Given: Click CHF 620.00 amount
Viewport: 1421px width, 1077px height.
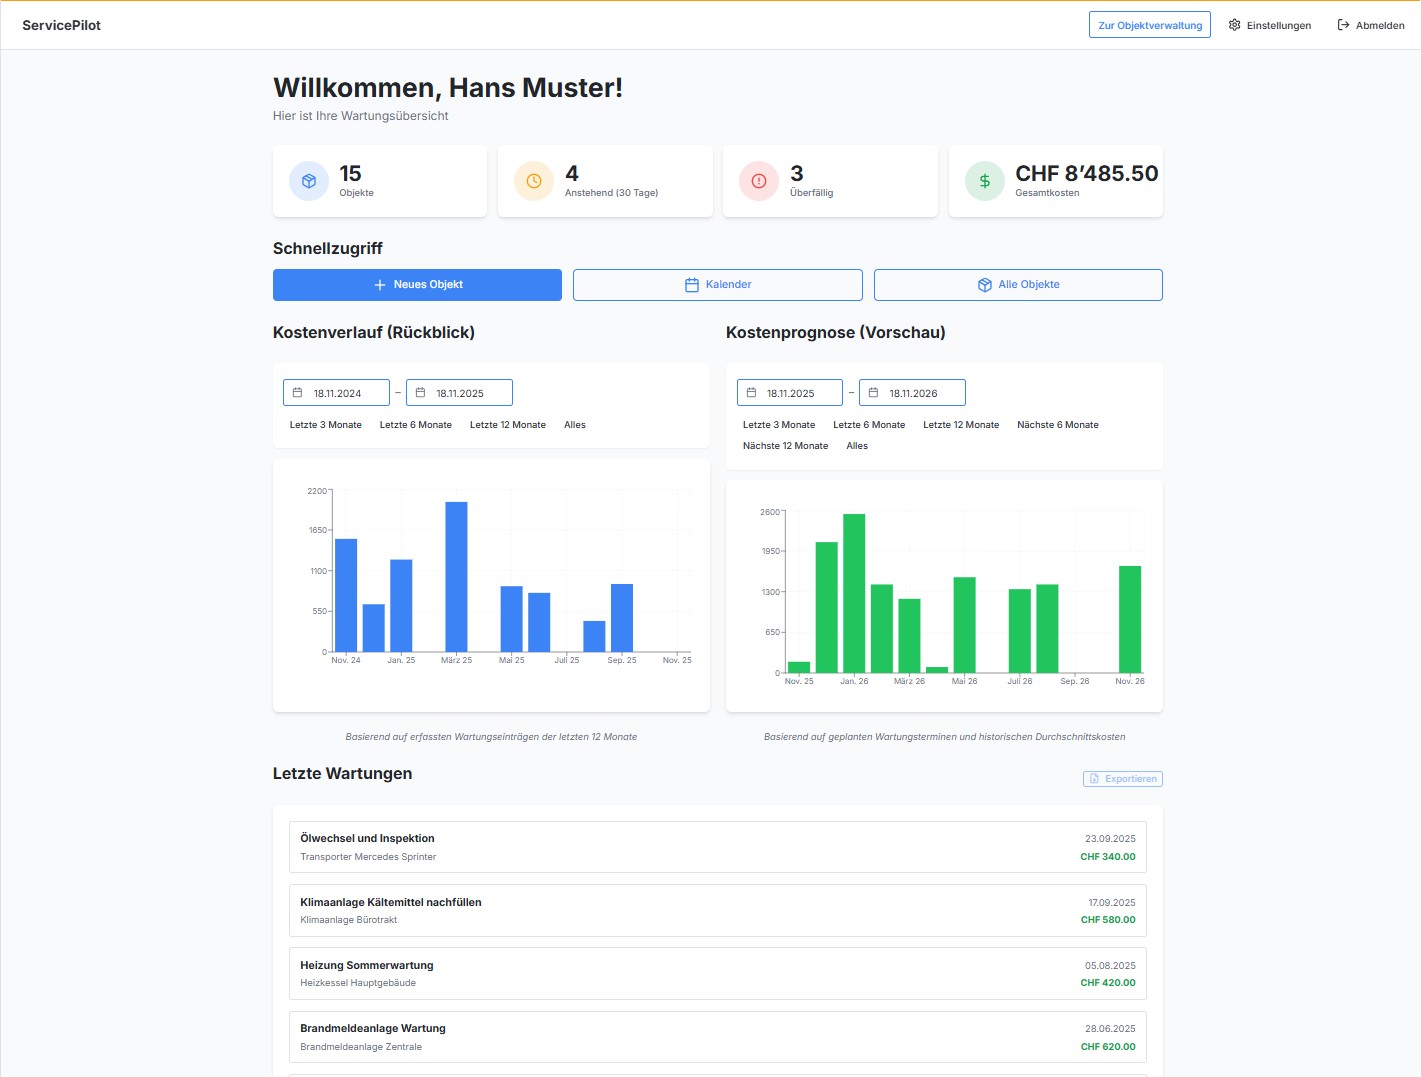Looking at the screenshot, I should point(1108,1047).
